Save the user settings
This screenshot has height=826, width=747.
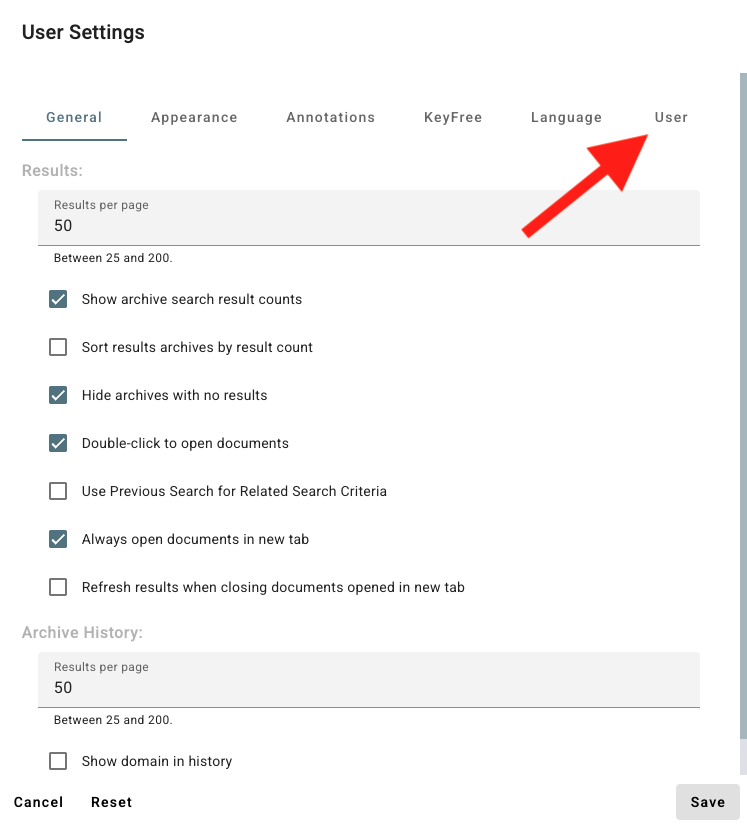pos(707,802)
